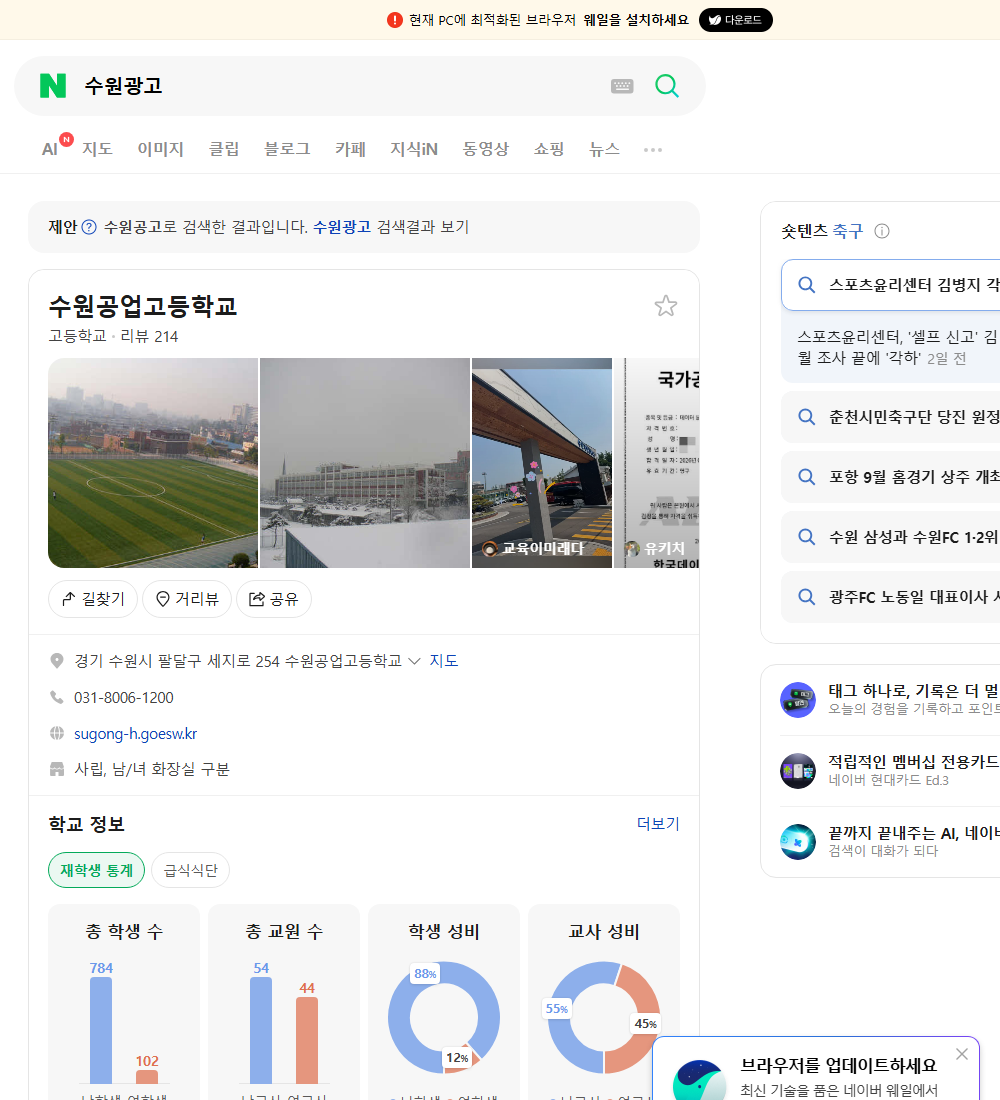Open the 수원광고 original search results link
Screen dimensions: 1000x1100
342,227
